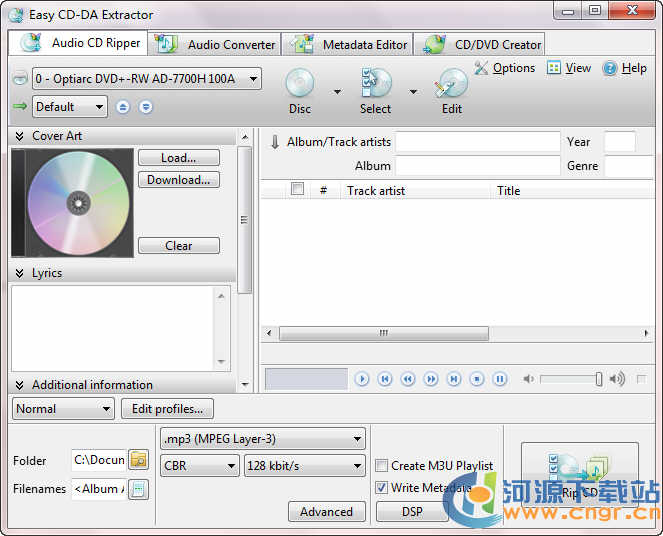The height and width of the screenshot is (536, 663).
Task: Open the Select button dropdown arrow
Action: (x=414, y=91)
